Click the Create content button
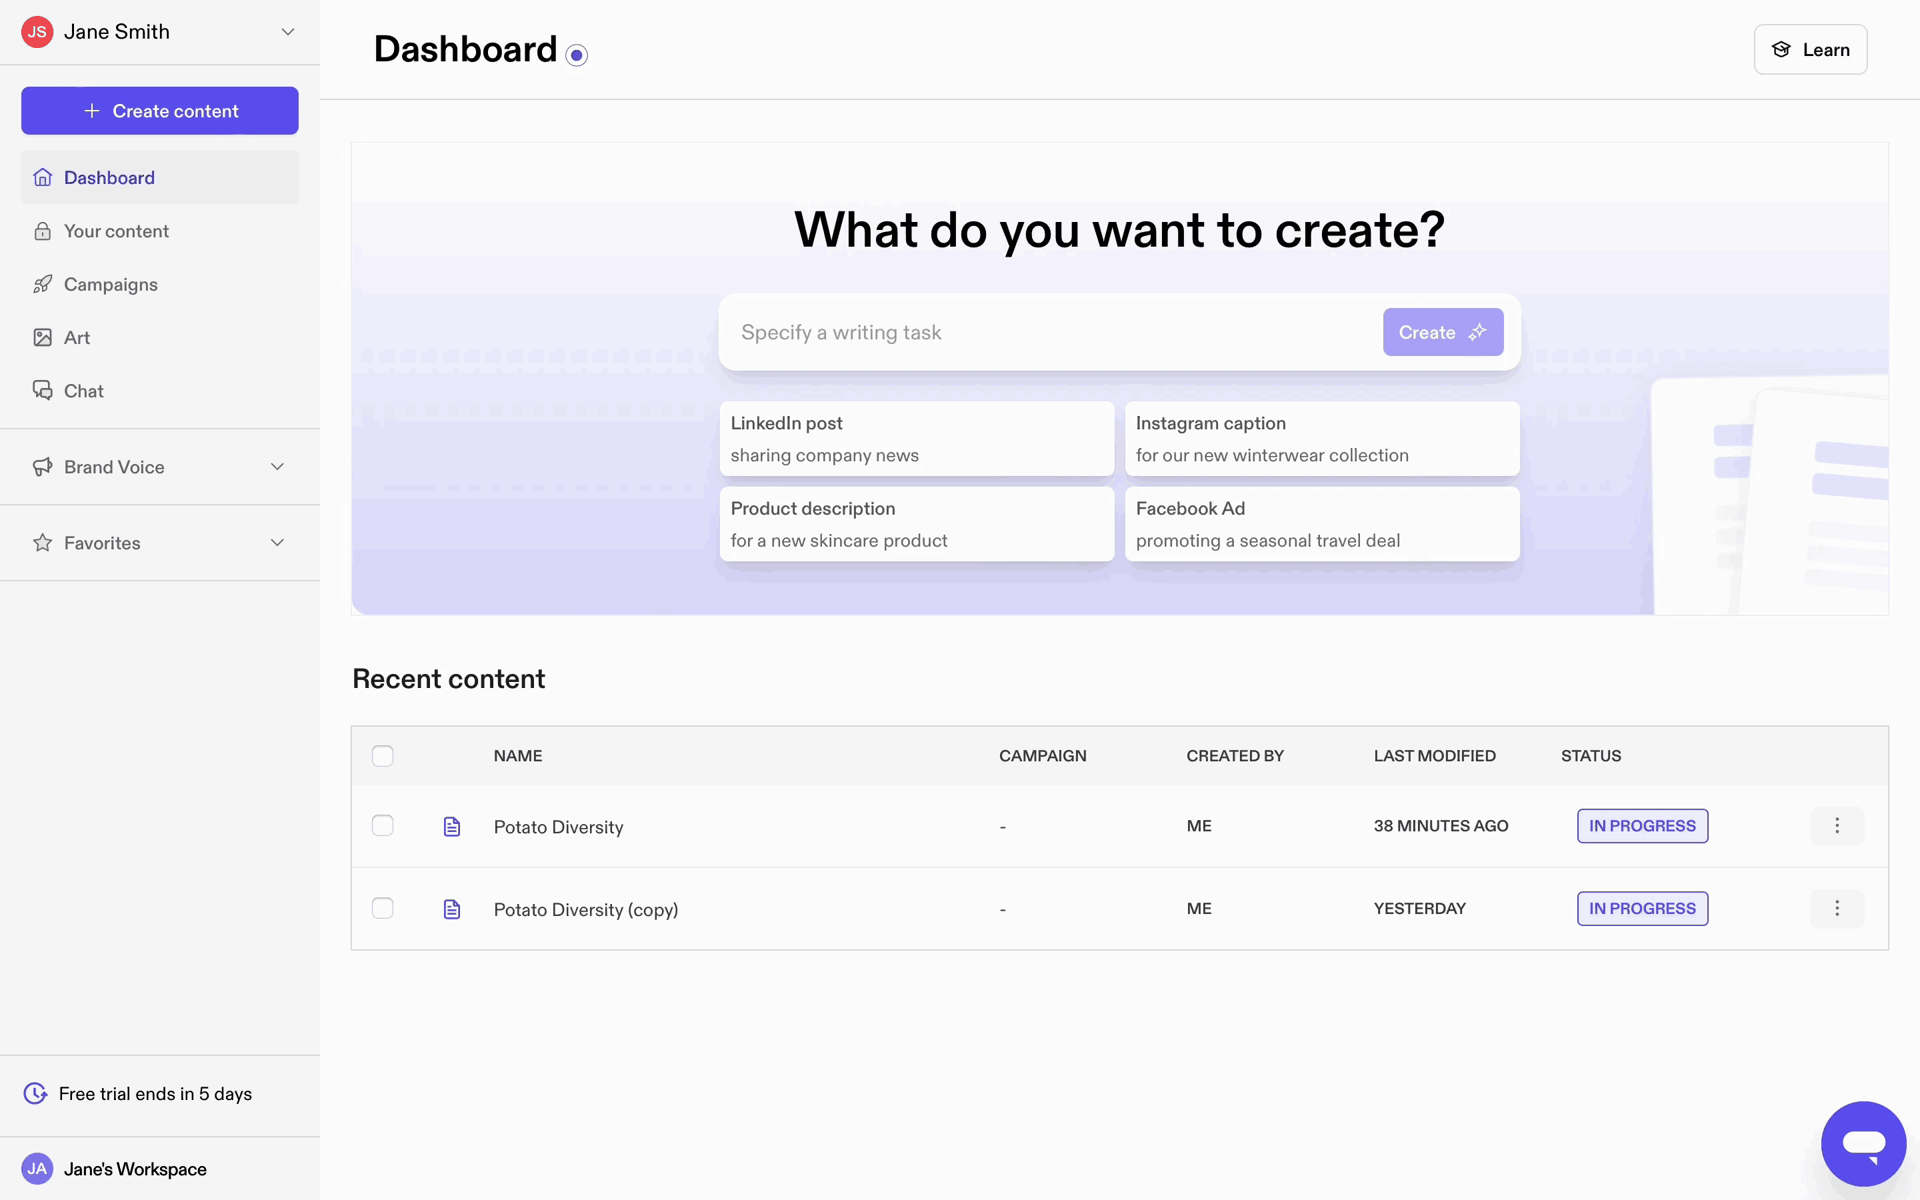1920x1200 pixels. click(x=160, y=111)
